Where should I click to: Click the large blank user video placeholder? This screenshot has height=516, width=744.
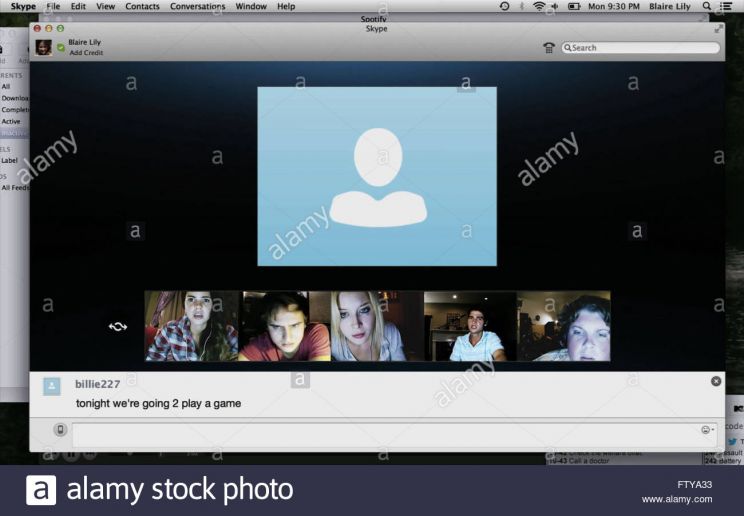click(377, 176)
